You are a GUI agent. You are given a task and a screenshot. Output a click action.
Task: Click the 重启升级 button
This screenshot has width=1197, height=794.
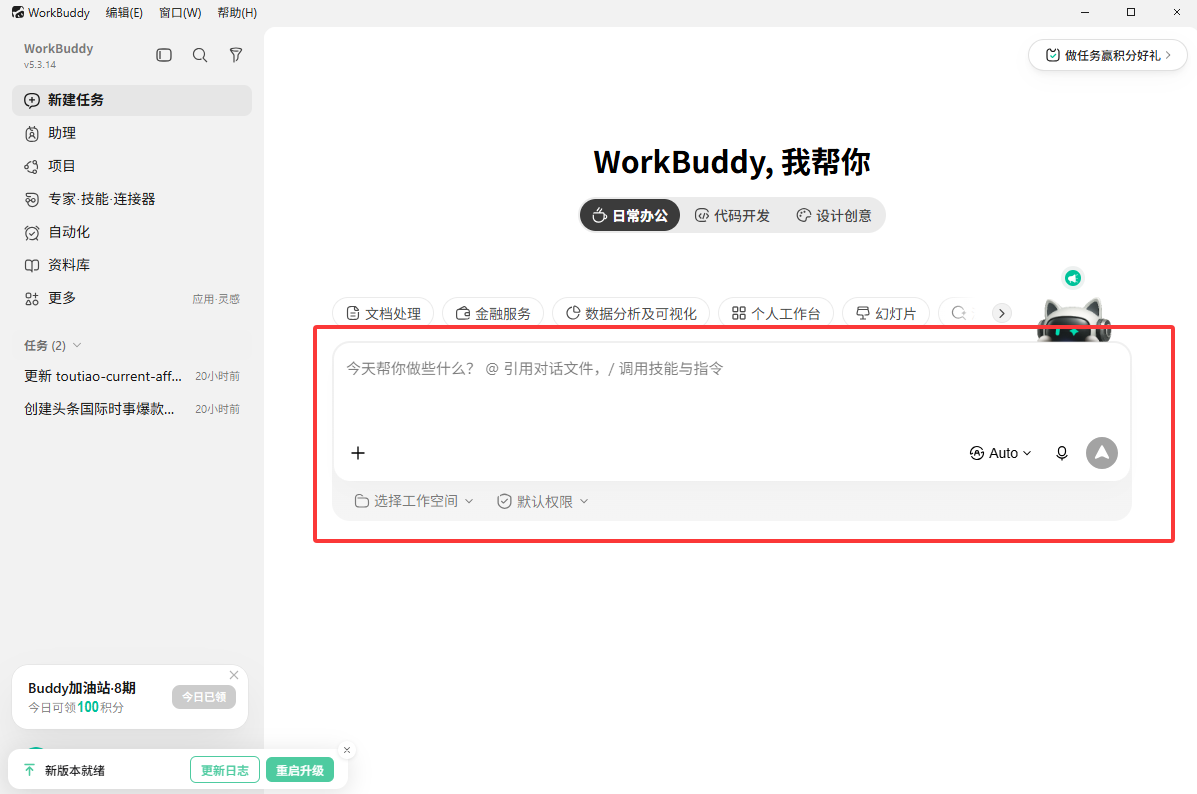pos(300,770)
